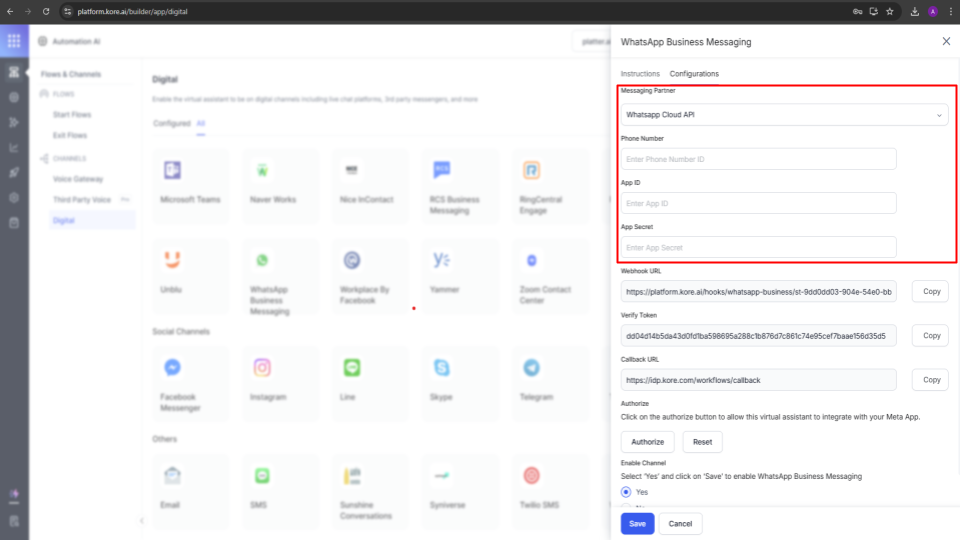Close the WhatsApp Business Messaging panel
Image resolution: width=960 pixels, height=540 pixels.
tap(946, 41)
